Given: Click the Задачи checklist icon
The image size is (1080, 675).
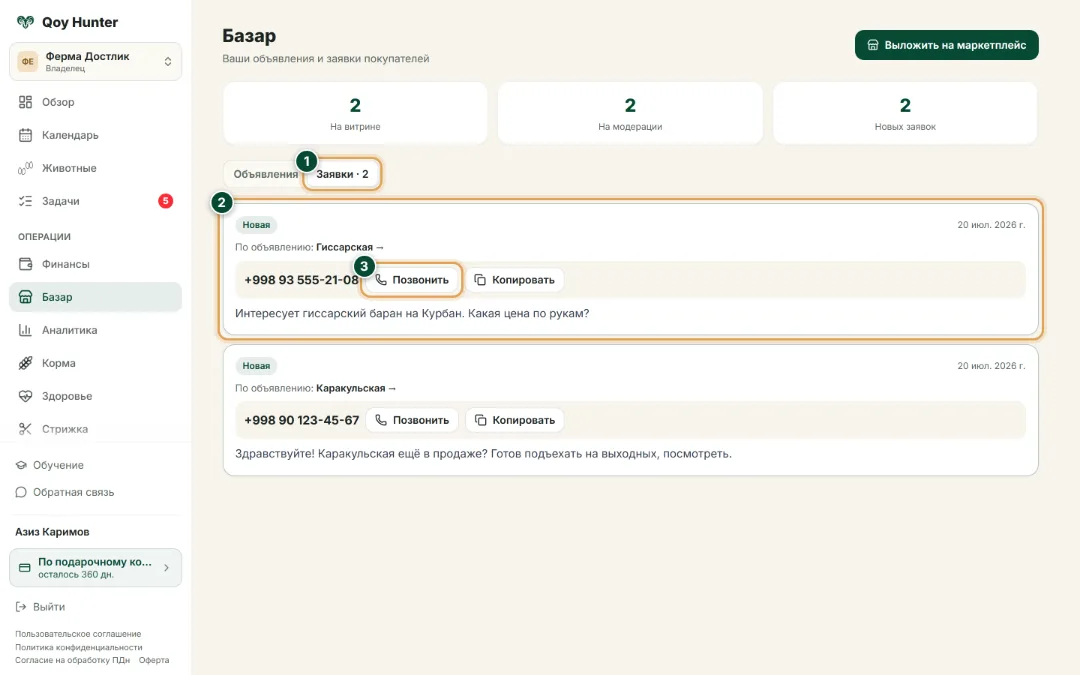Looking at the screenshot, I should (25, 201).
